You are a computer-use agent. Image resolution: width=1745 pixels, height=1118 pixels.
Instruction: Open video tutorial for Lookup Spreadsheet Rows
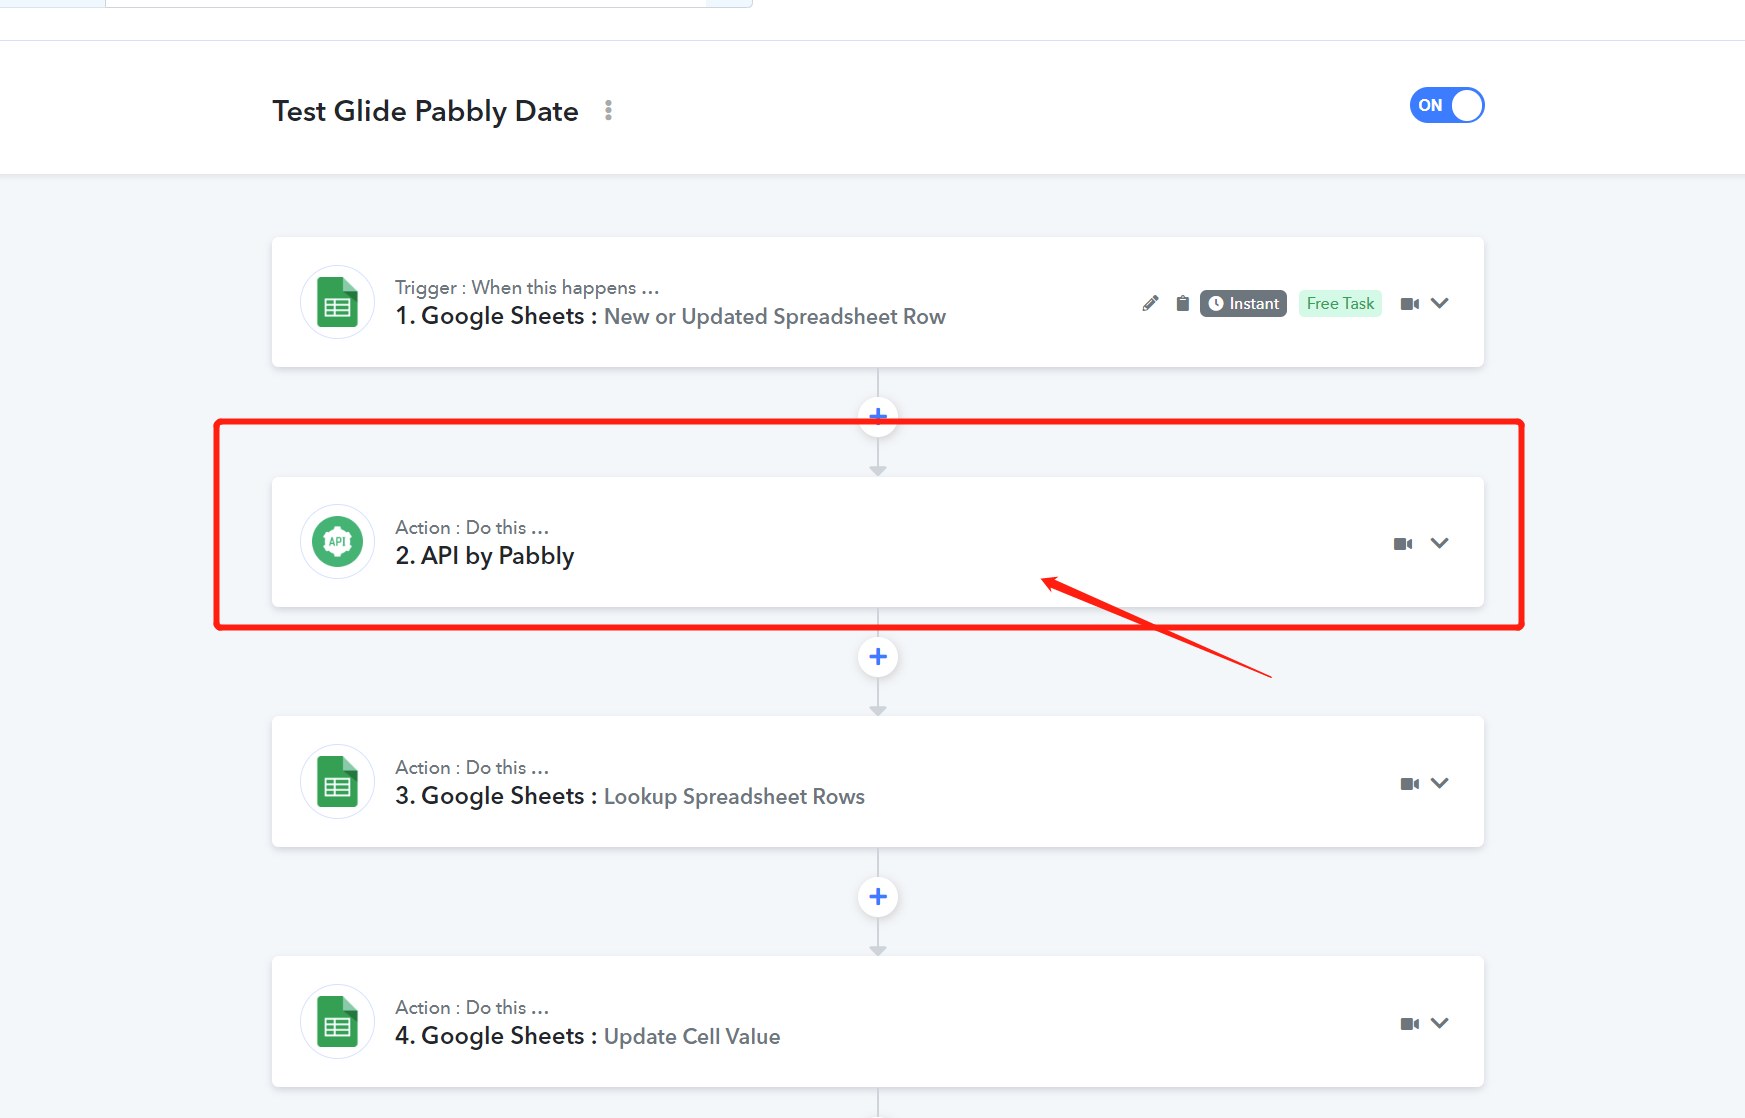point(1410,783)
